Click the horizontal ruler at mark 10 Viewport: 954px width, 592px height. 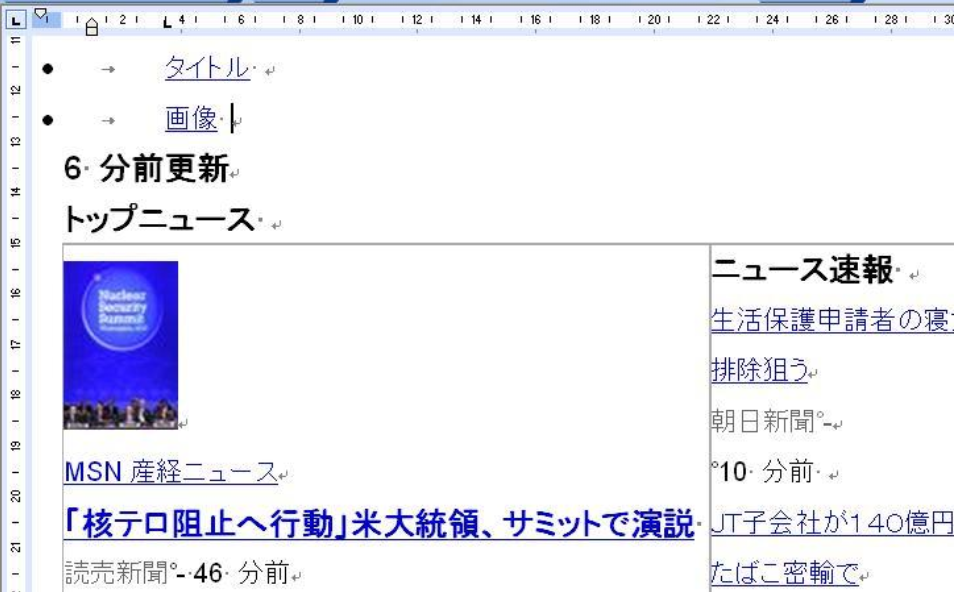point(357,19)
